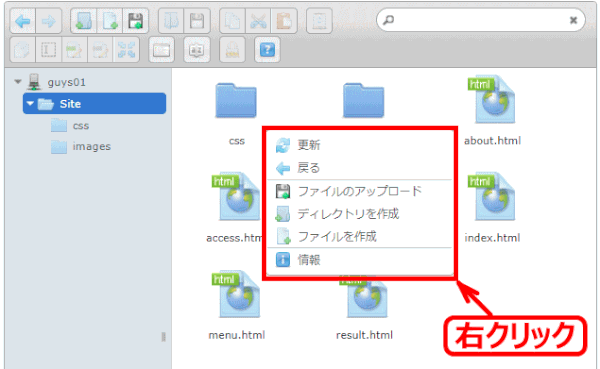Viewport: 600px width, 369px height.
Task: Select the folder icon next to css
Action: (x=364, y=100)
